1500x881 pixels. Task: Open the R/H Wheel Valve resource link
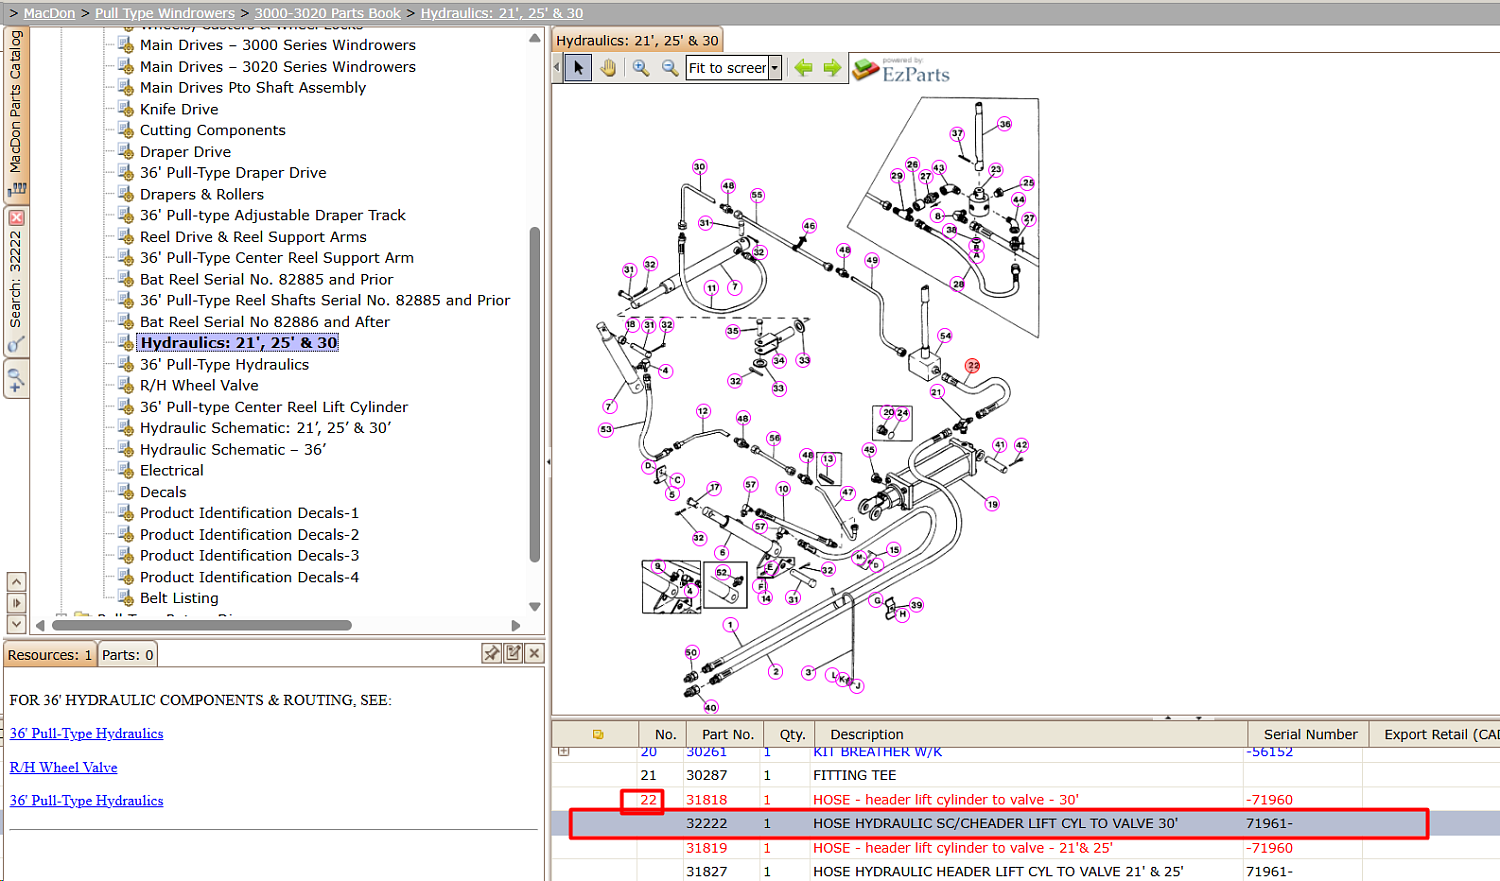coord(63,767)
